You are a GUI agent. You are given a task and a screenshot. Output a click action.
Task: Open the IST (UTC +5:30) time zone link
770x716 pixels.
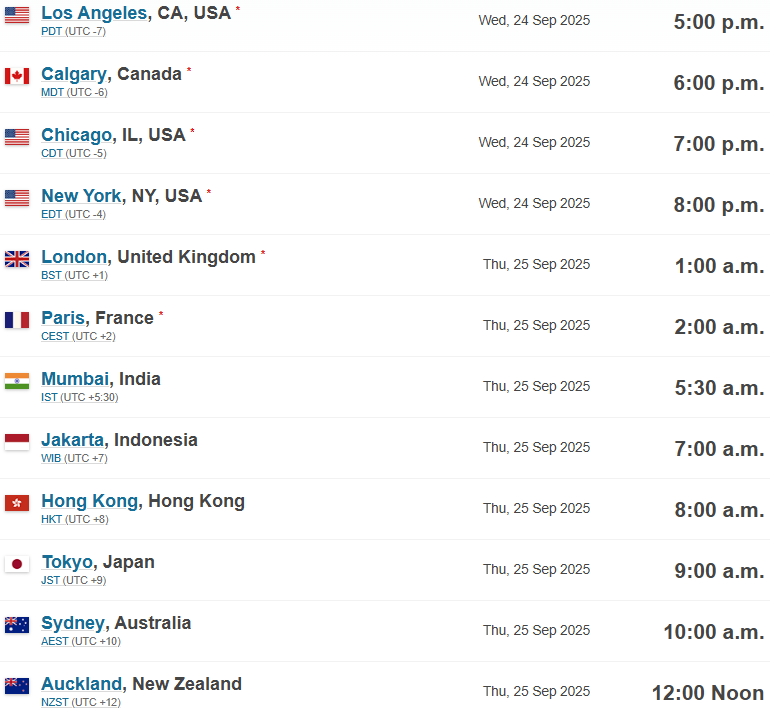[x=80, y=397]
